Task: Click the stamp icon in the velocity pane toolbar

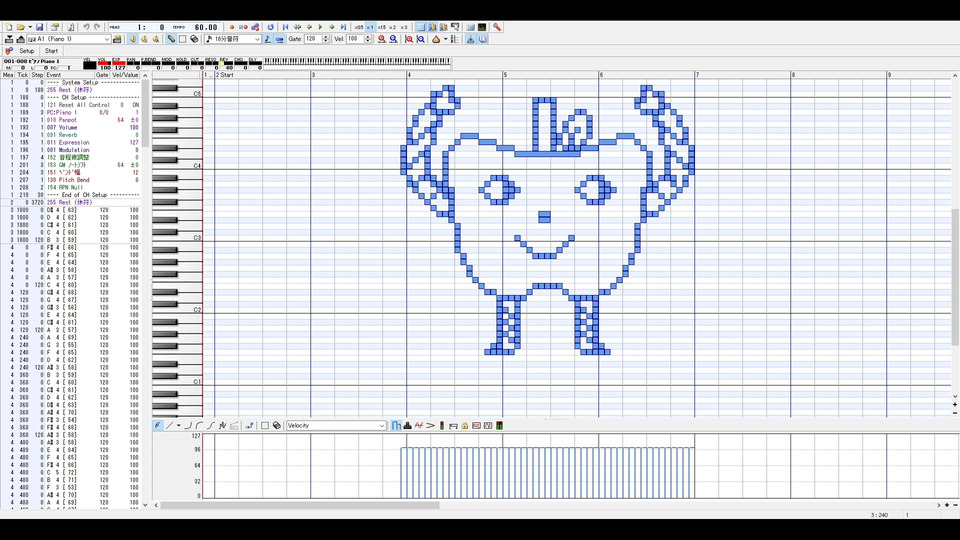Action: tap(408, 426)
